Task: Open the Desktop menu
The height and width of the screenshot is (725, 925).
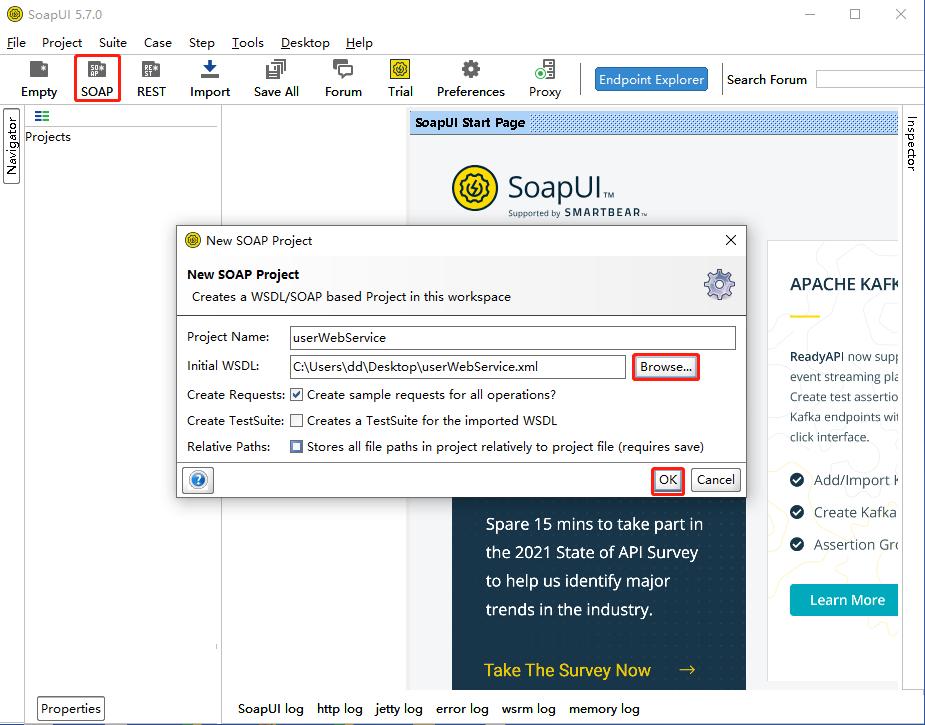Action: click(305, 42)
